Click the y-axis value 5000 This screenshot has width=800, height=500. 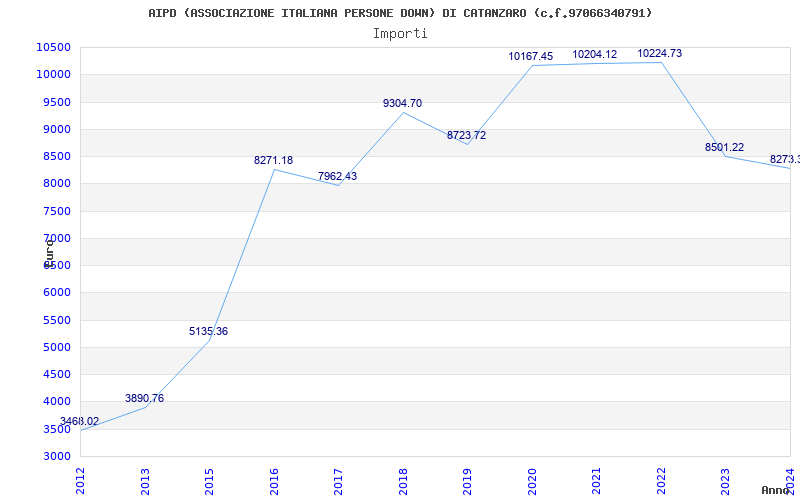point(57,347)
